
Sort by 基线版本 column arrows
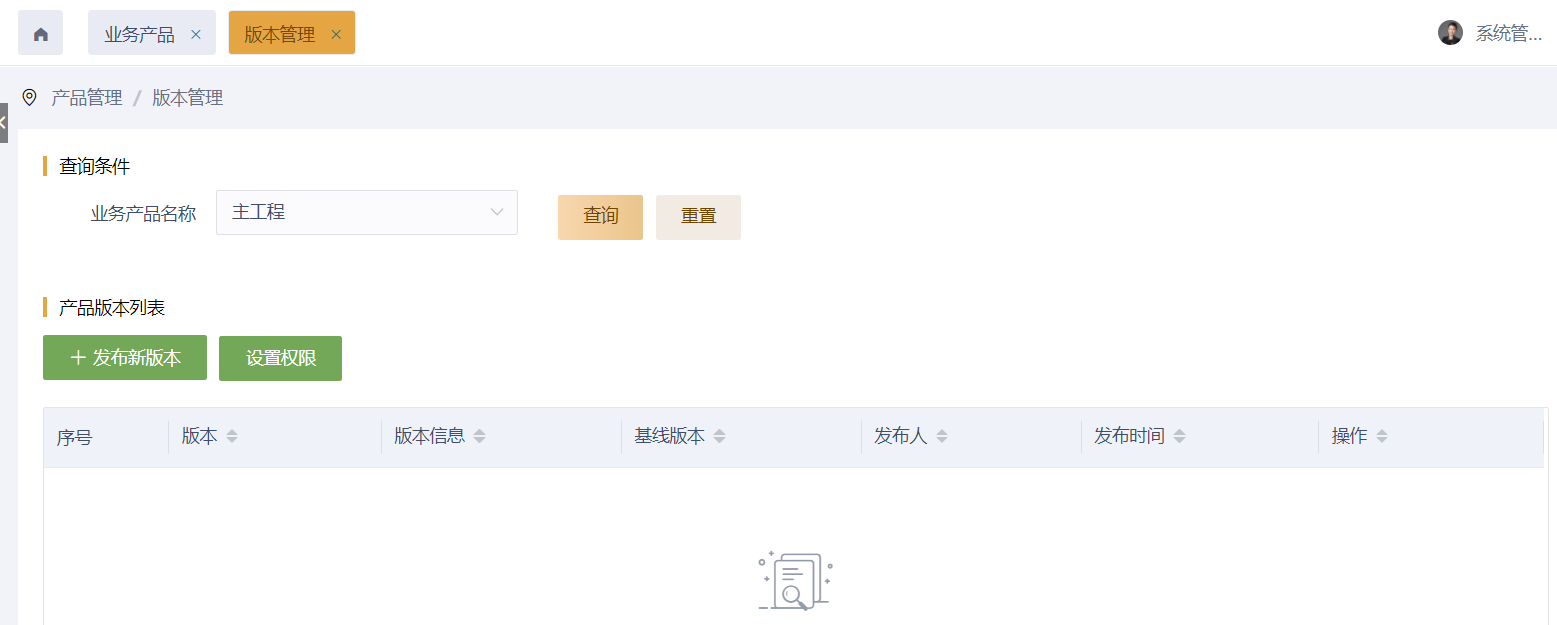pos(720,437)
